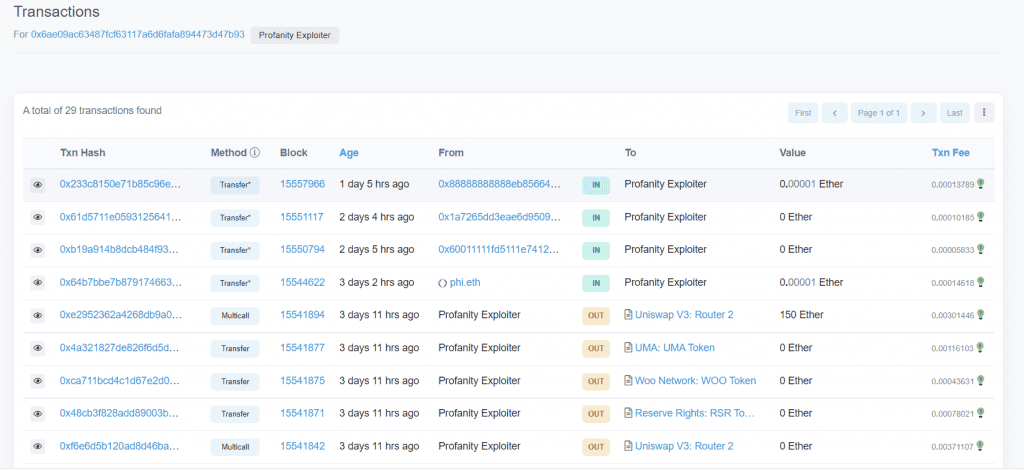The image size is (1024, 471).
Task: Open the UMA: UMA Token link
Action: pyautogui.click(x=675, y=348)
